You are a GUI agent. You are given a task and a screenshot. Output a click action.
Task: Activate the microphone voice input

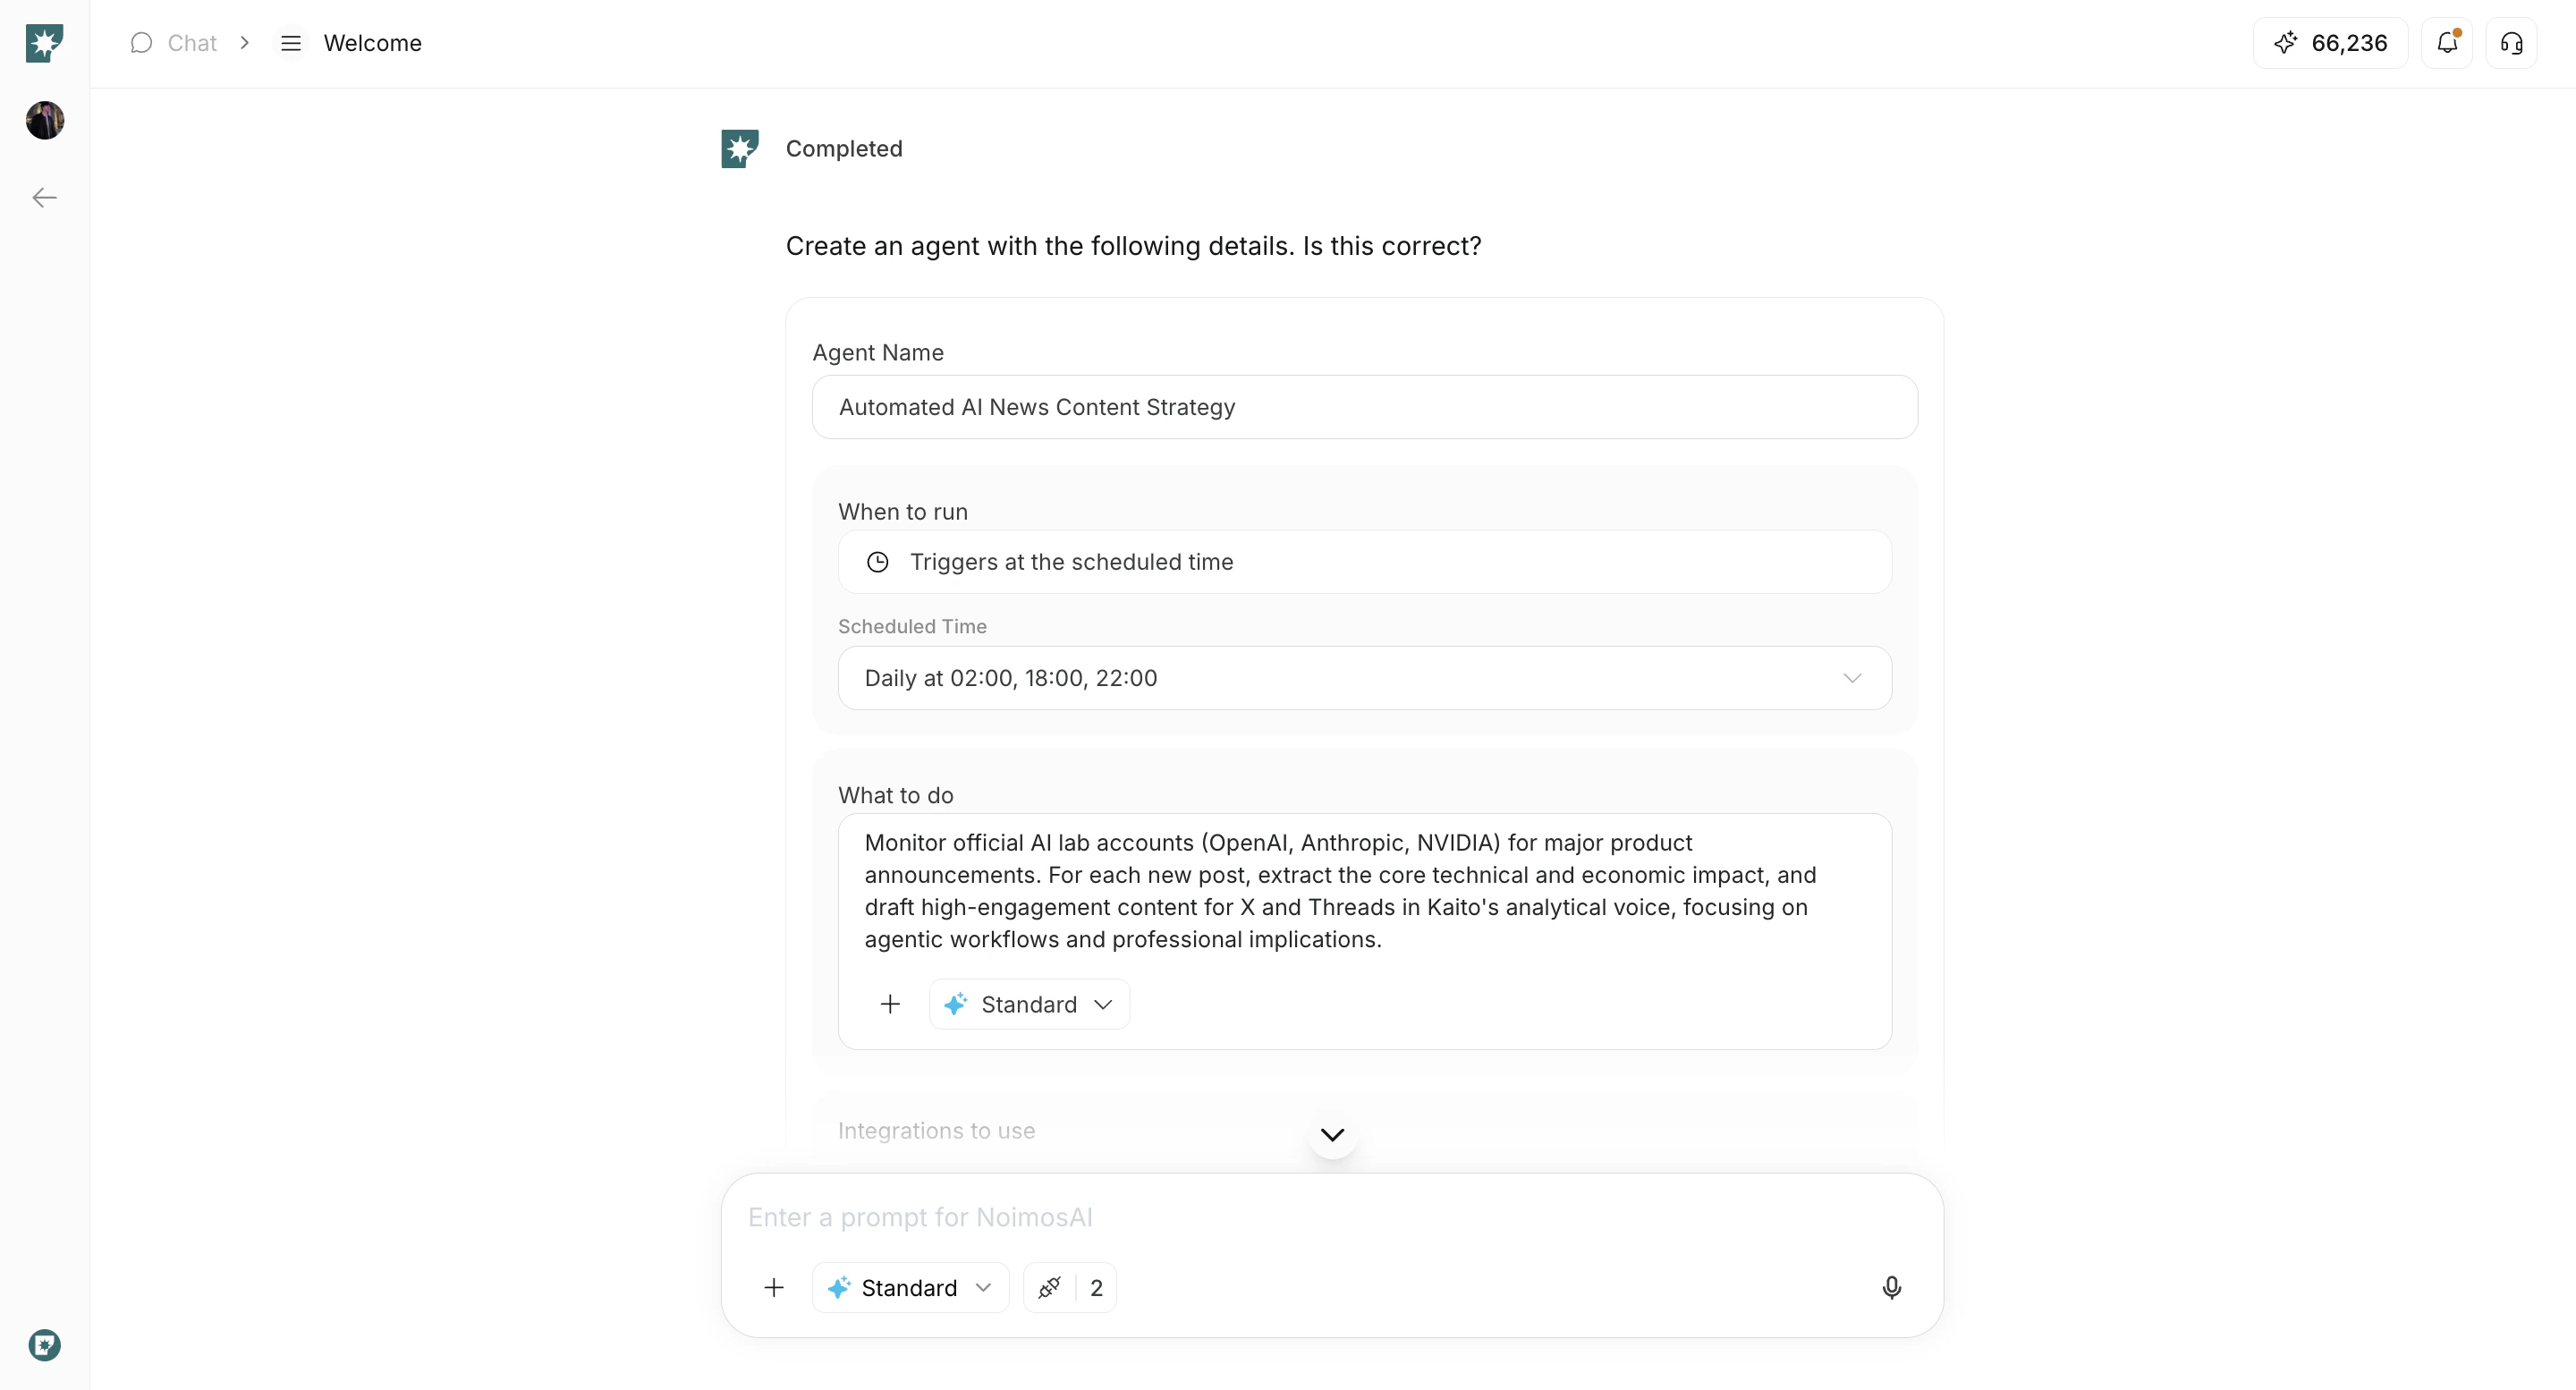click(x=1891, y=1288)
